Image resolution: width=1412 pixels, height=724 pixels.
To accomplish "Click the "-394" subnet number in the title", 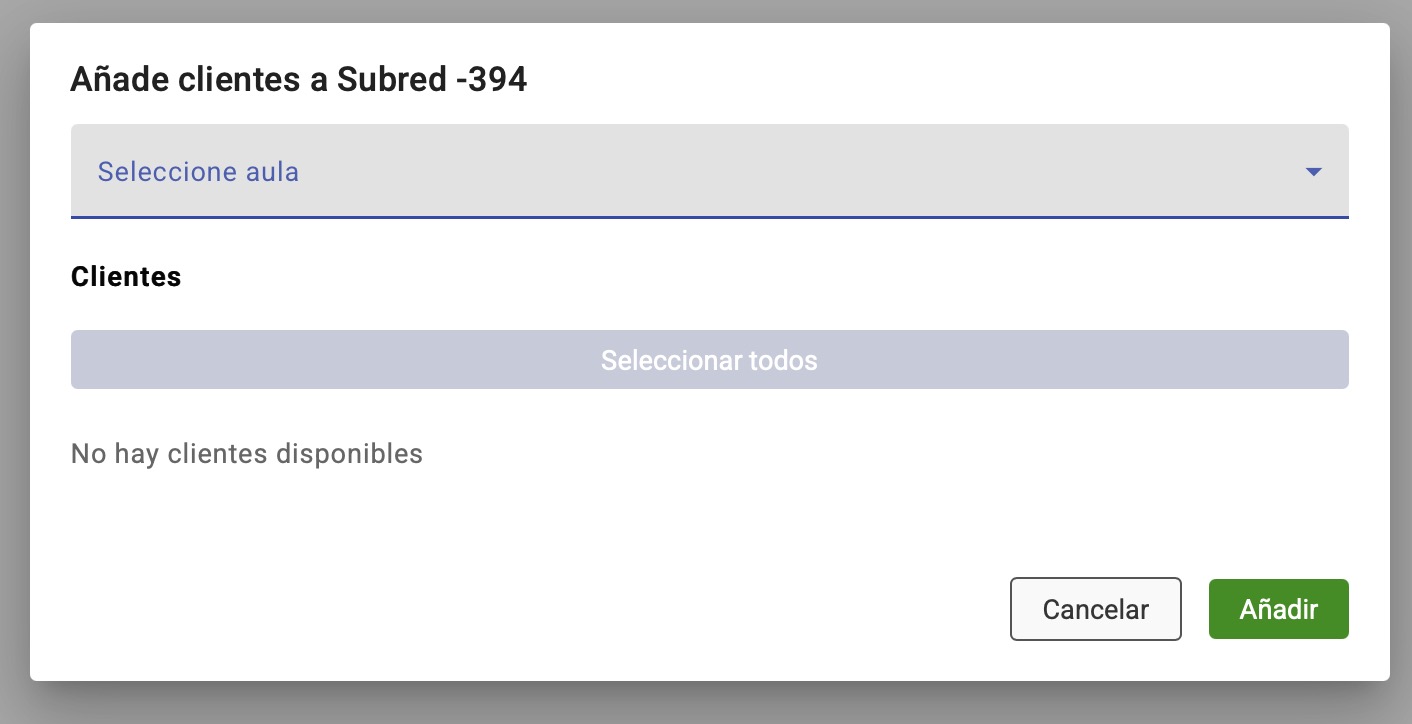I will click(490, 80).
